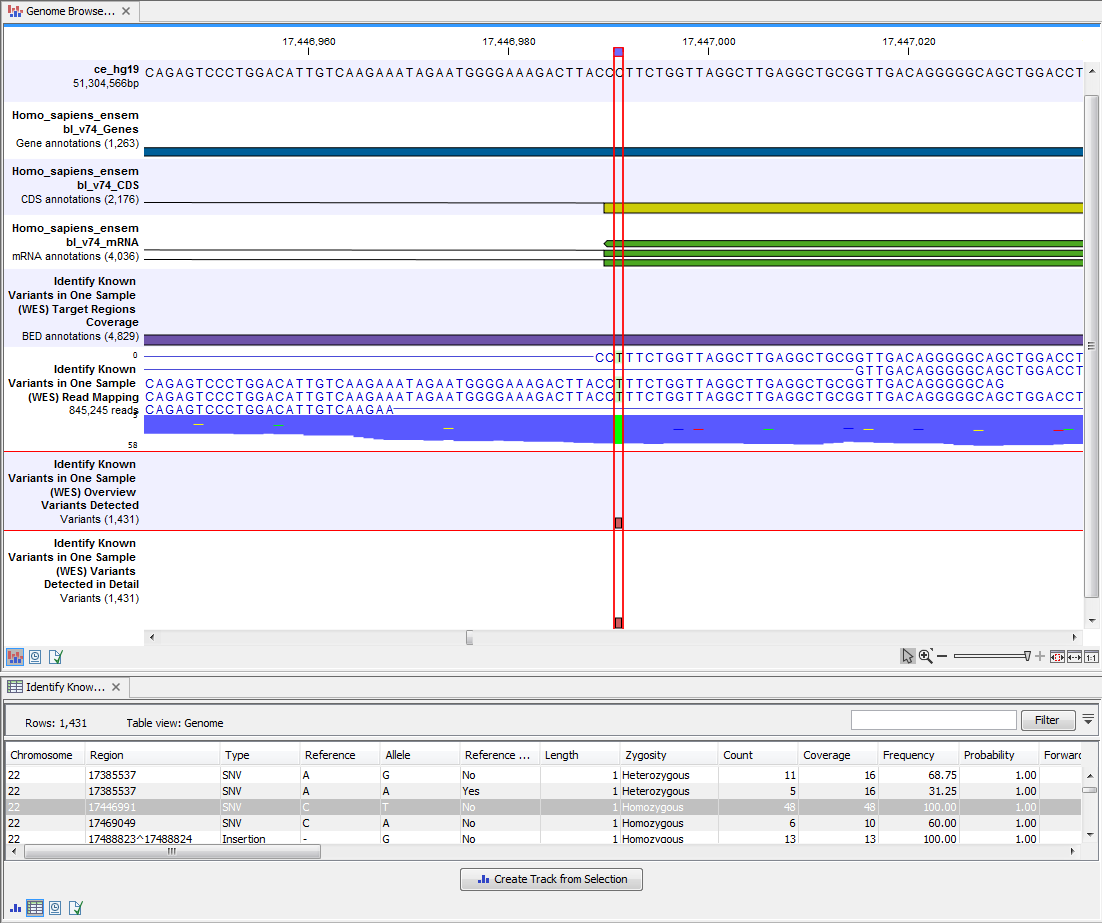
Task: Select the zoom tool magnifier icon
Action: click(x=925, y=656)
